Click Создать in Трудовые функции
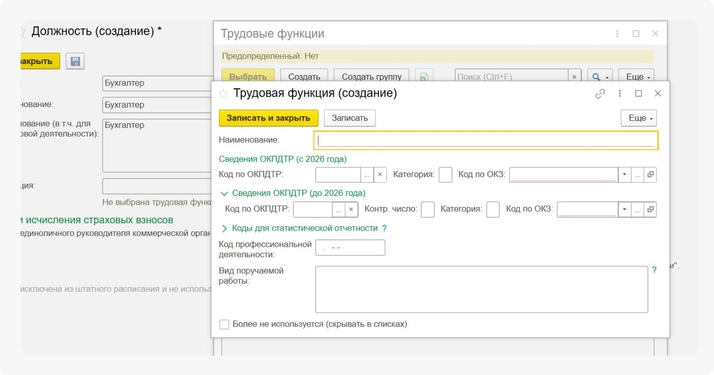The height and width of the screenshot is (375, 714). 304,76
